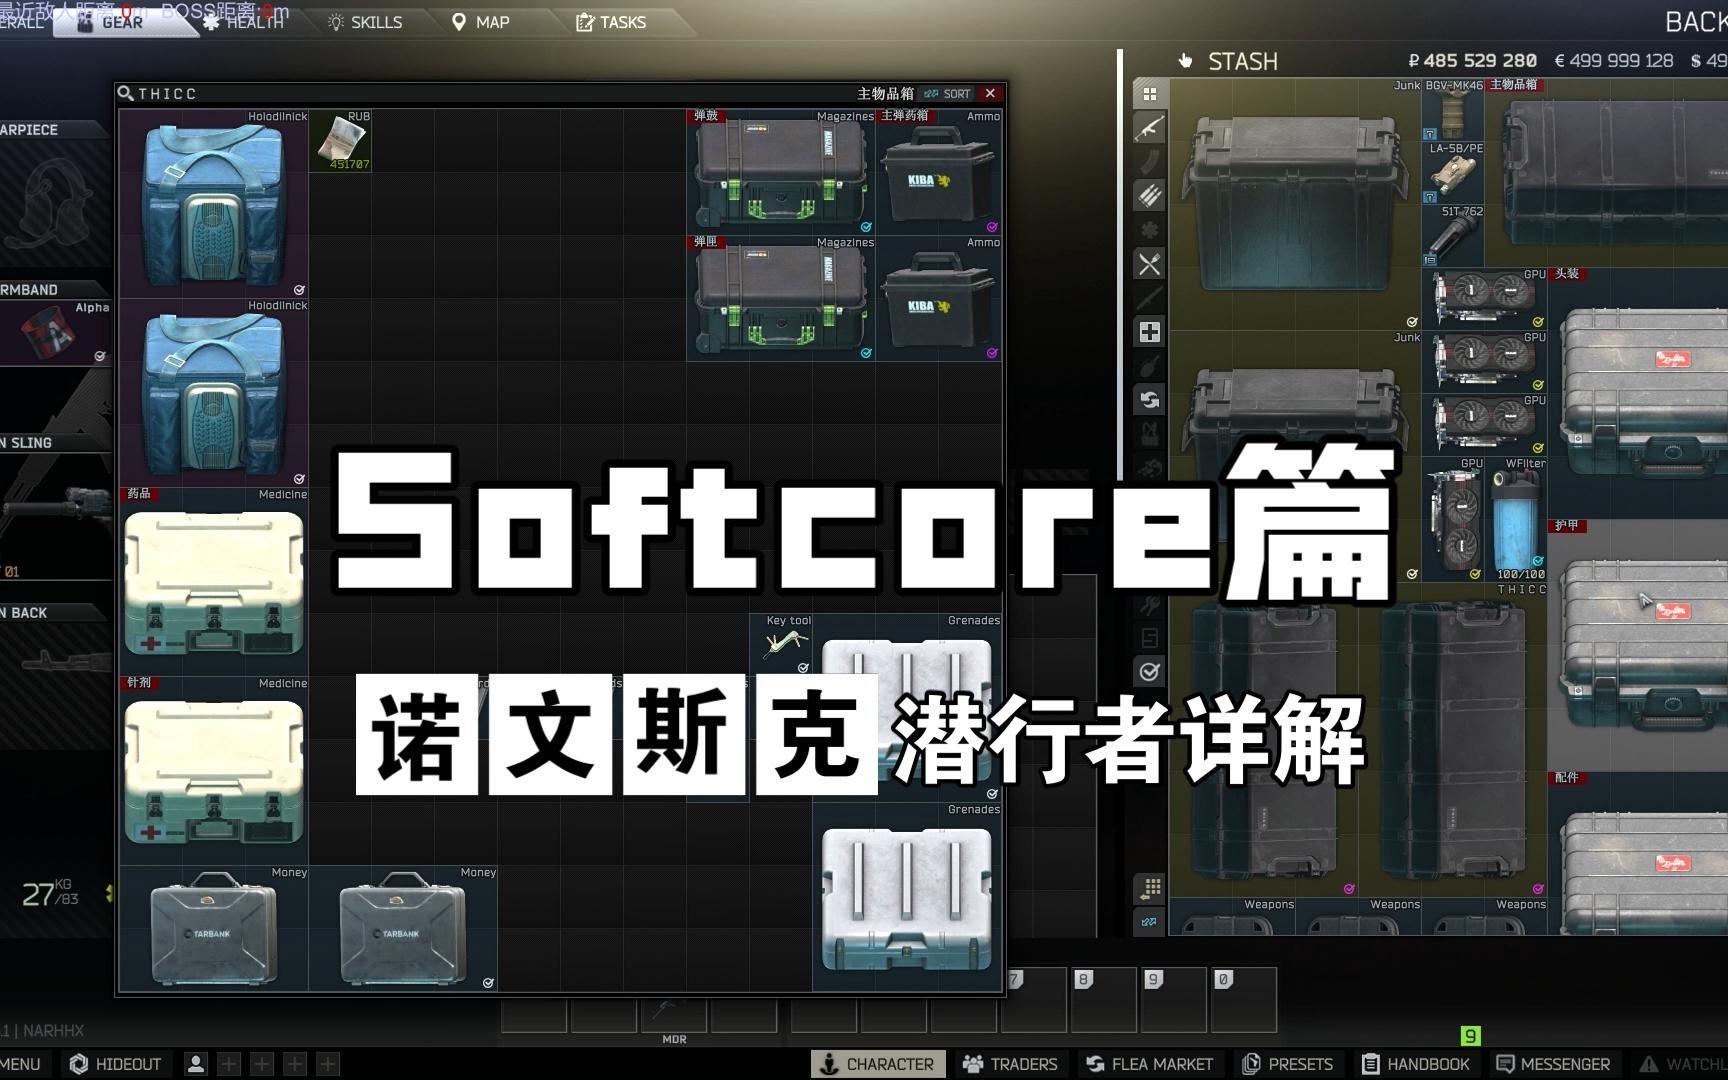Select the 药品 Medicine case
The width and height of the screenshot is (1728, 1080).
tap(214, 582)
